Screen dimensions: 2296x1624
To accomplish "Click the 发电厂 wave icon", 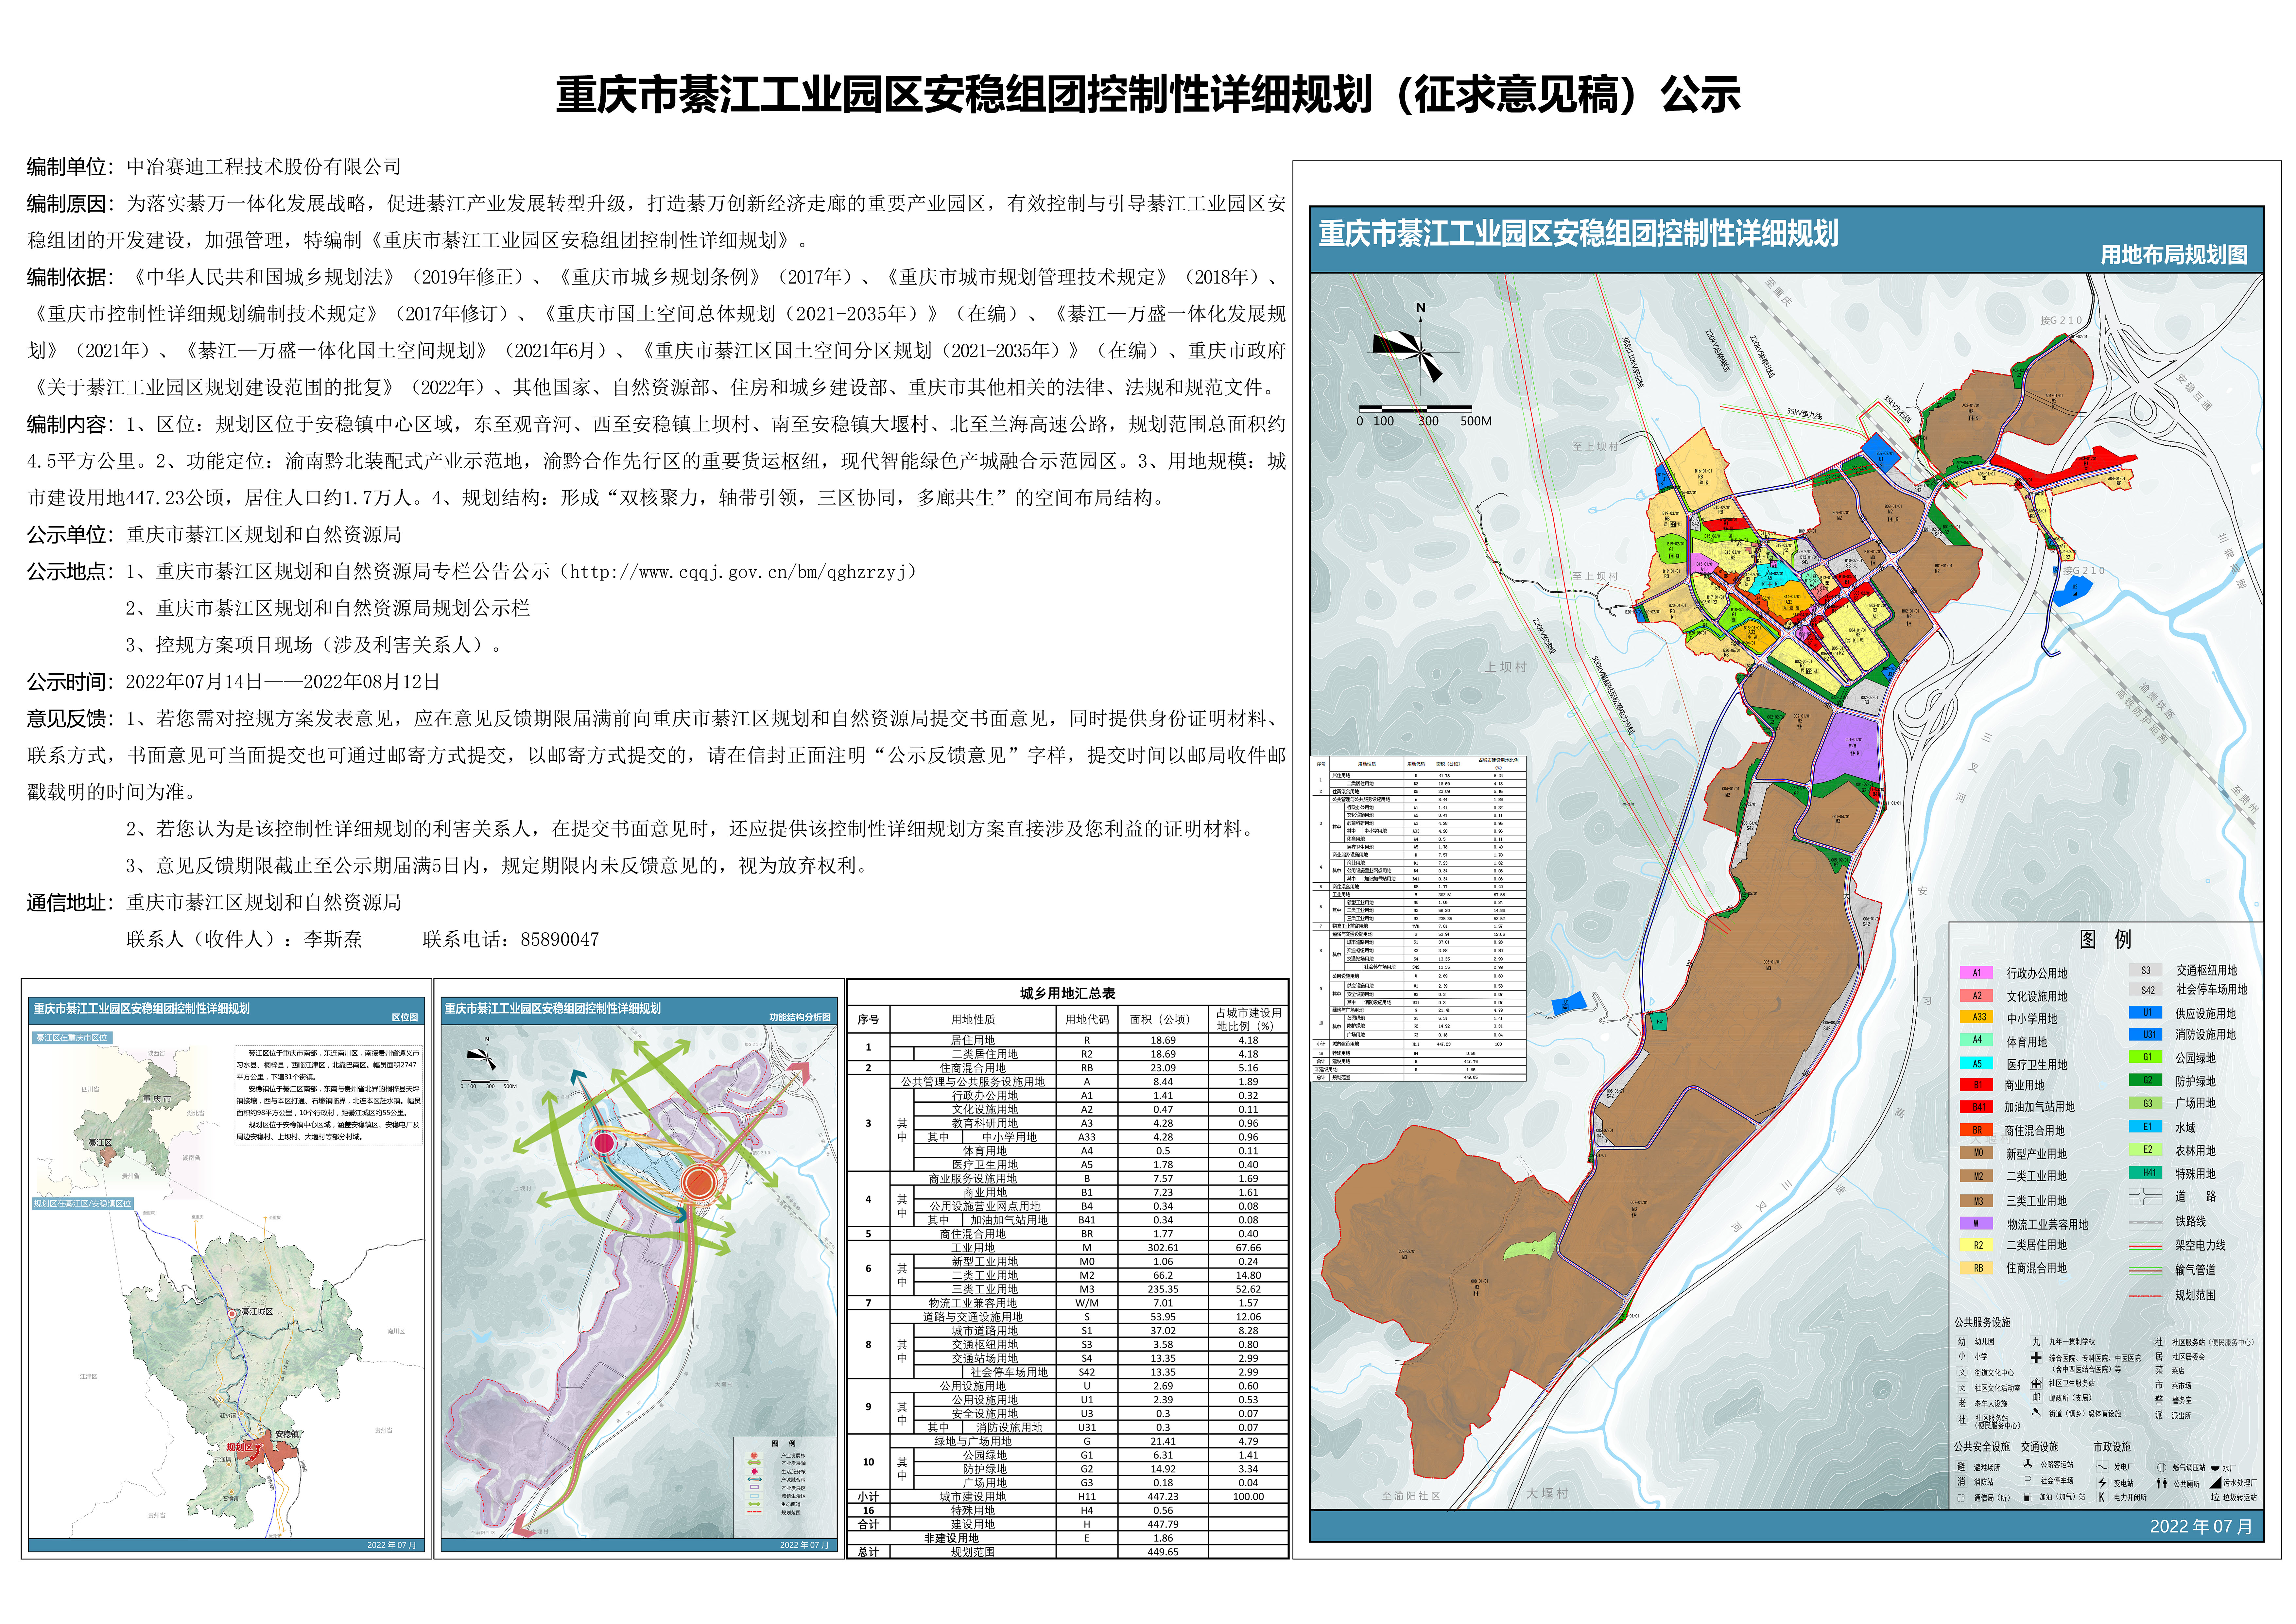I will 2103,1467.
